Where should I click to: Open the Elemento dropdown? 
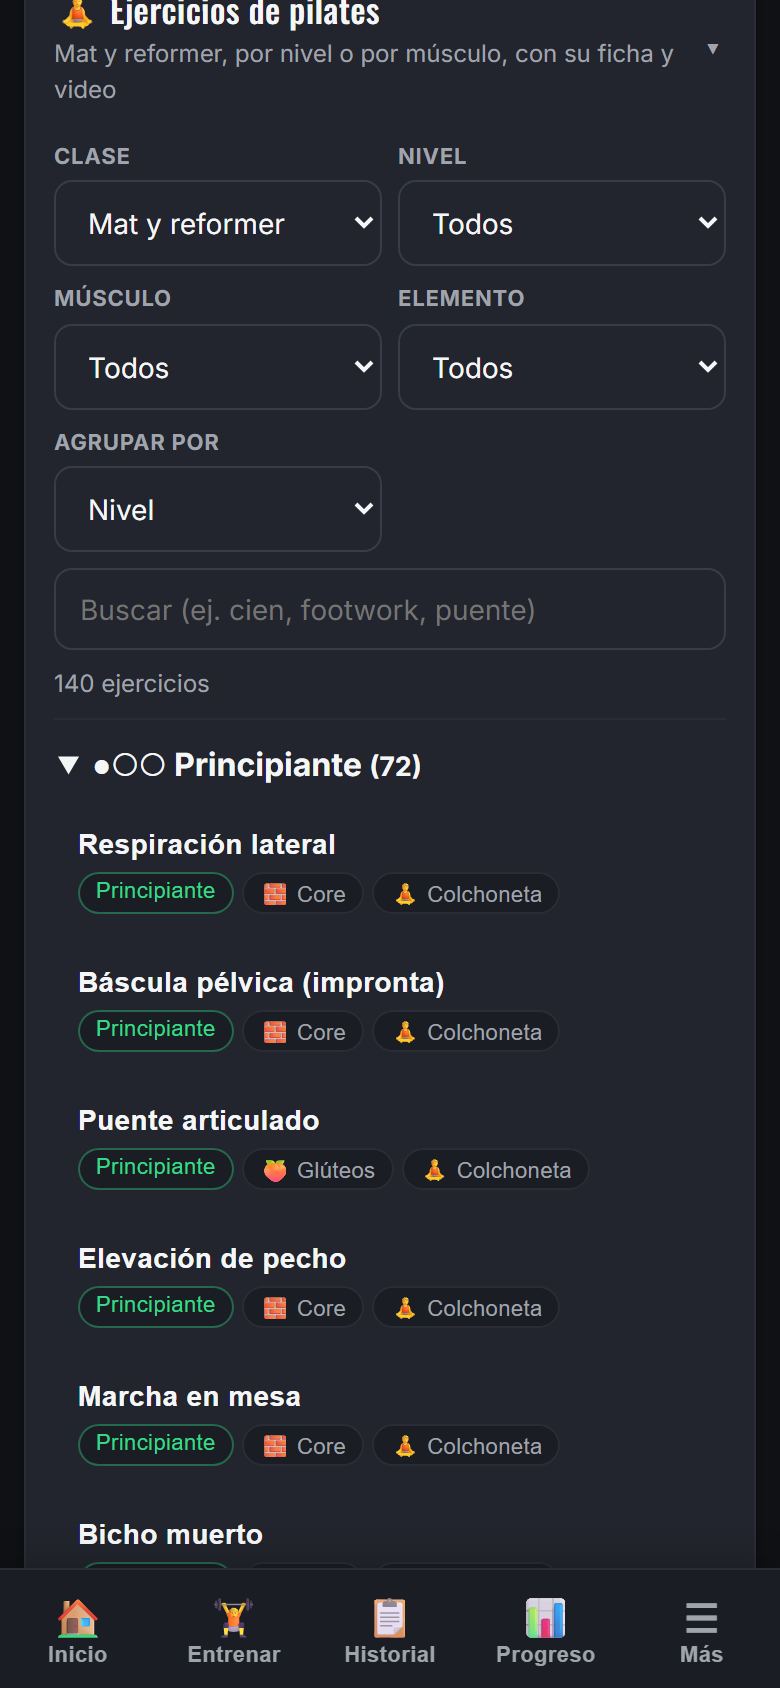[562, 367]
